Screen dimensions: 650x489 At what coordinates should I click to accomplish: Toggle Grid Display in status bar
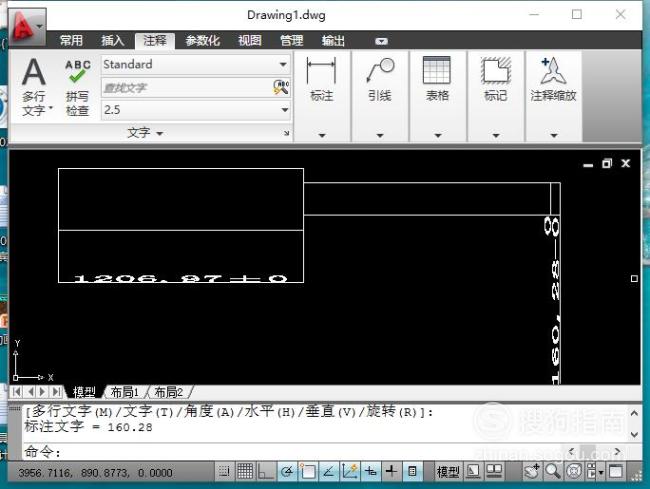(x=245, y=471)
